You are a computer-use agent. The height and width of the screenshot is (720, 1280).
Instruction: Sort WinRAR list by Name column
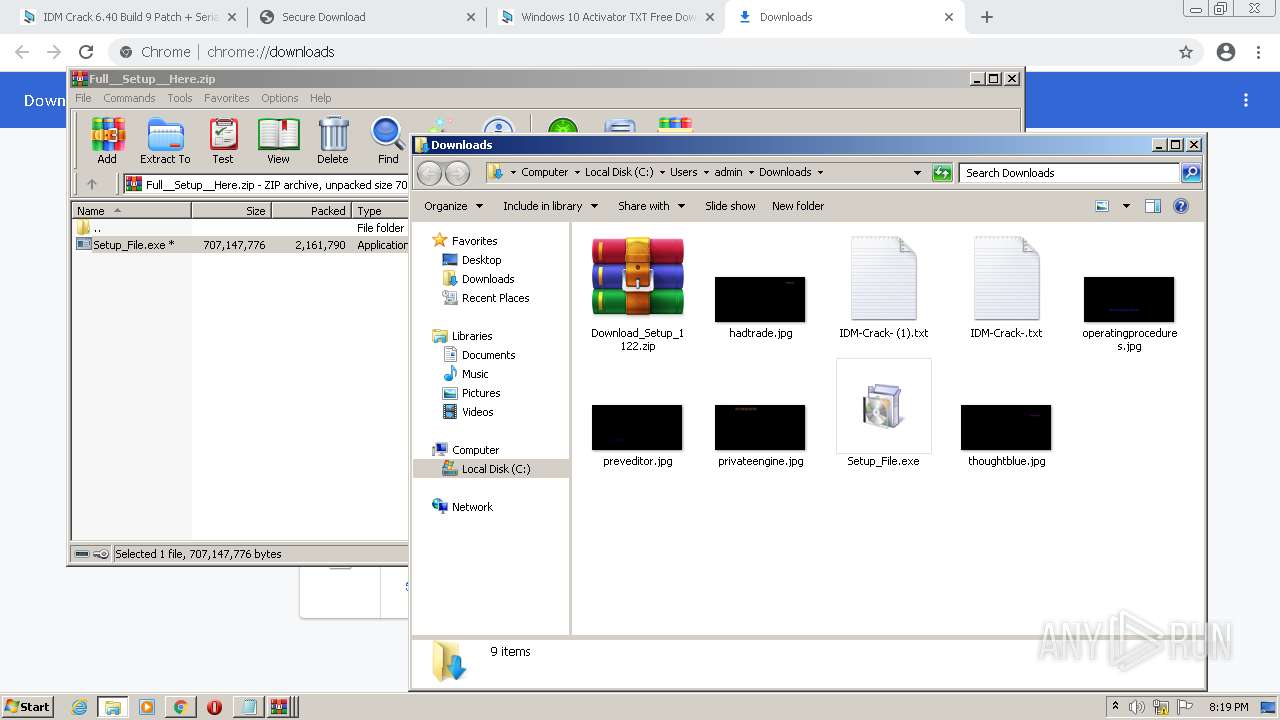coord(132,211)
